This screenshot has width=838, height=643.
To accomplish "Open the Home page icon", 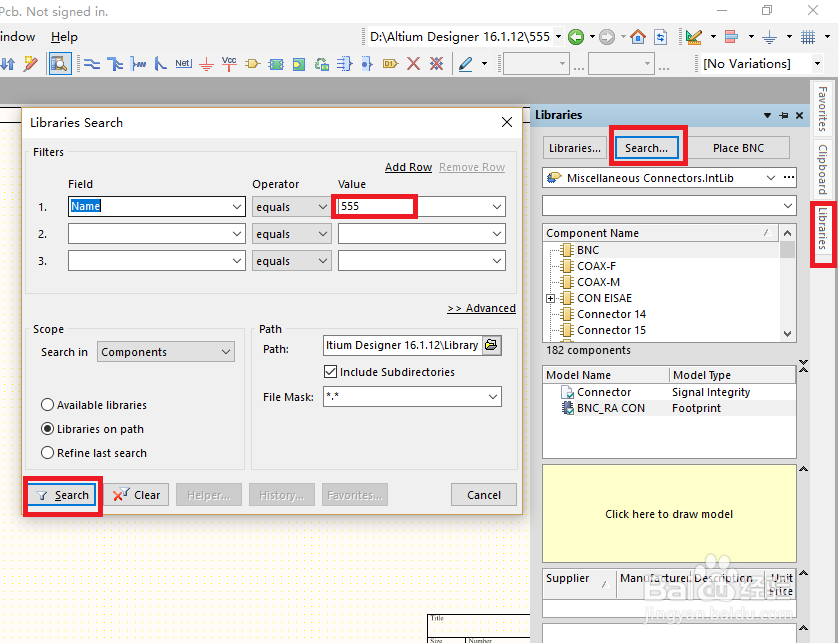I will click(x=638, y=37).
